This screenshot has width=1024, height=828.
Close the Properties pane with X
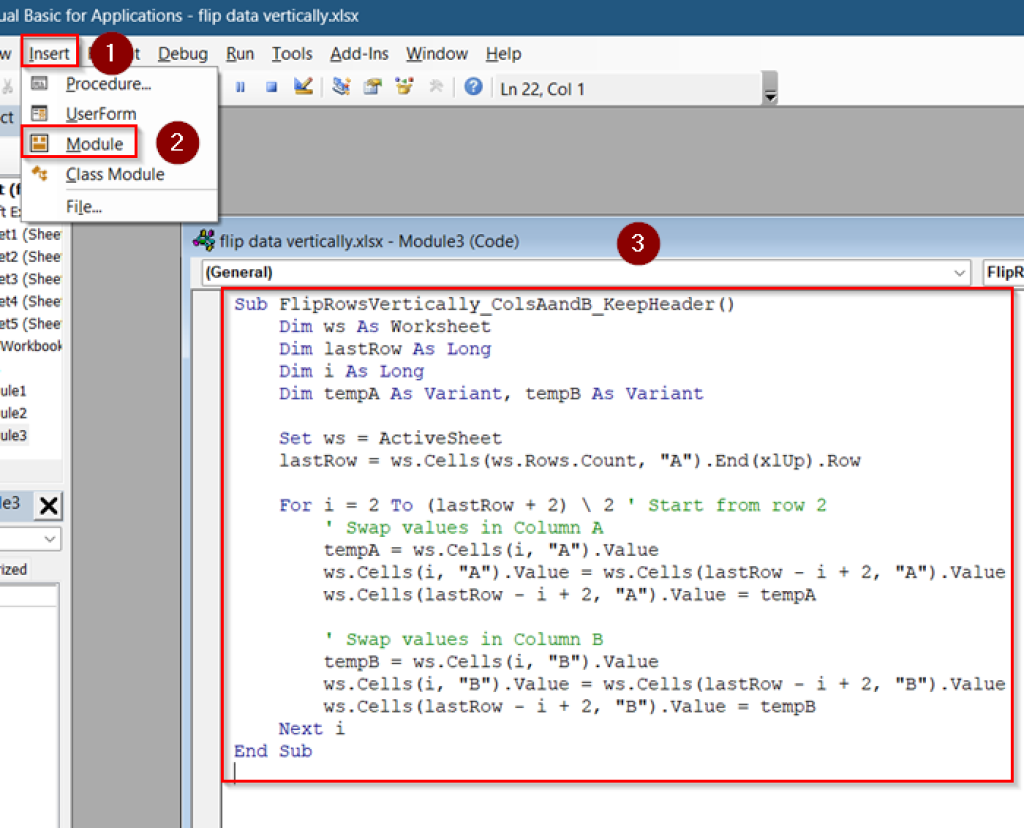point(49,505)
